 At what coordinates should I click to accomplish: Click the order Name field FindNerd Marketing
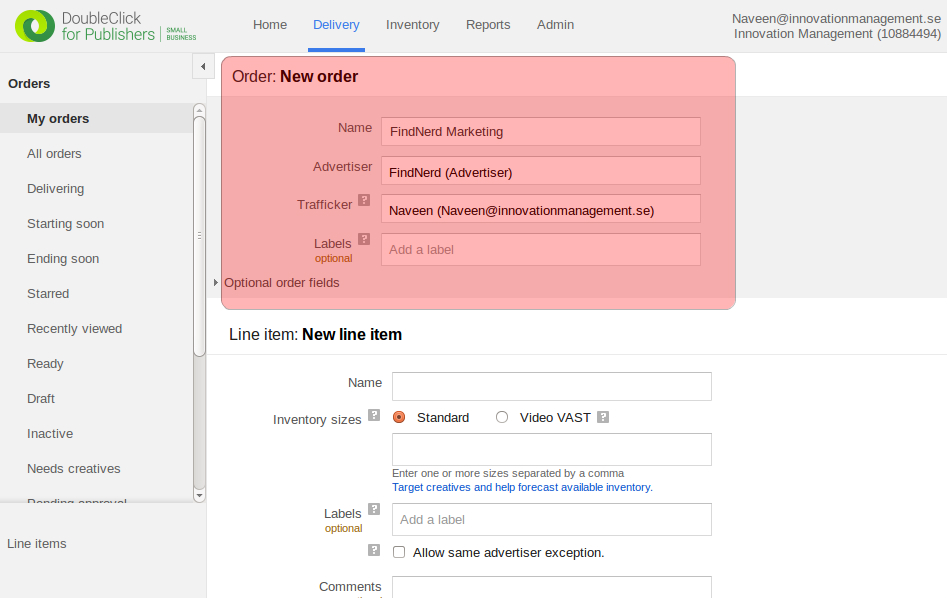pos(541,131)
